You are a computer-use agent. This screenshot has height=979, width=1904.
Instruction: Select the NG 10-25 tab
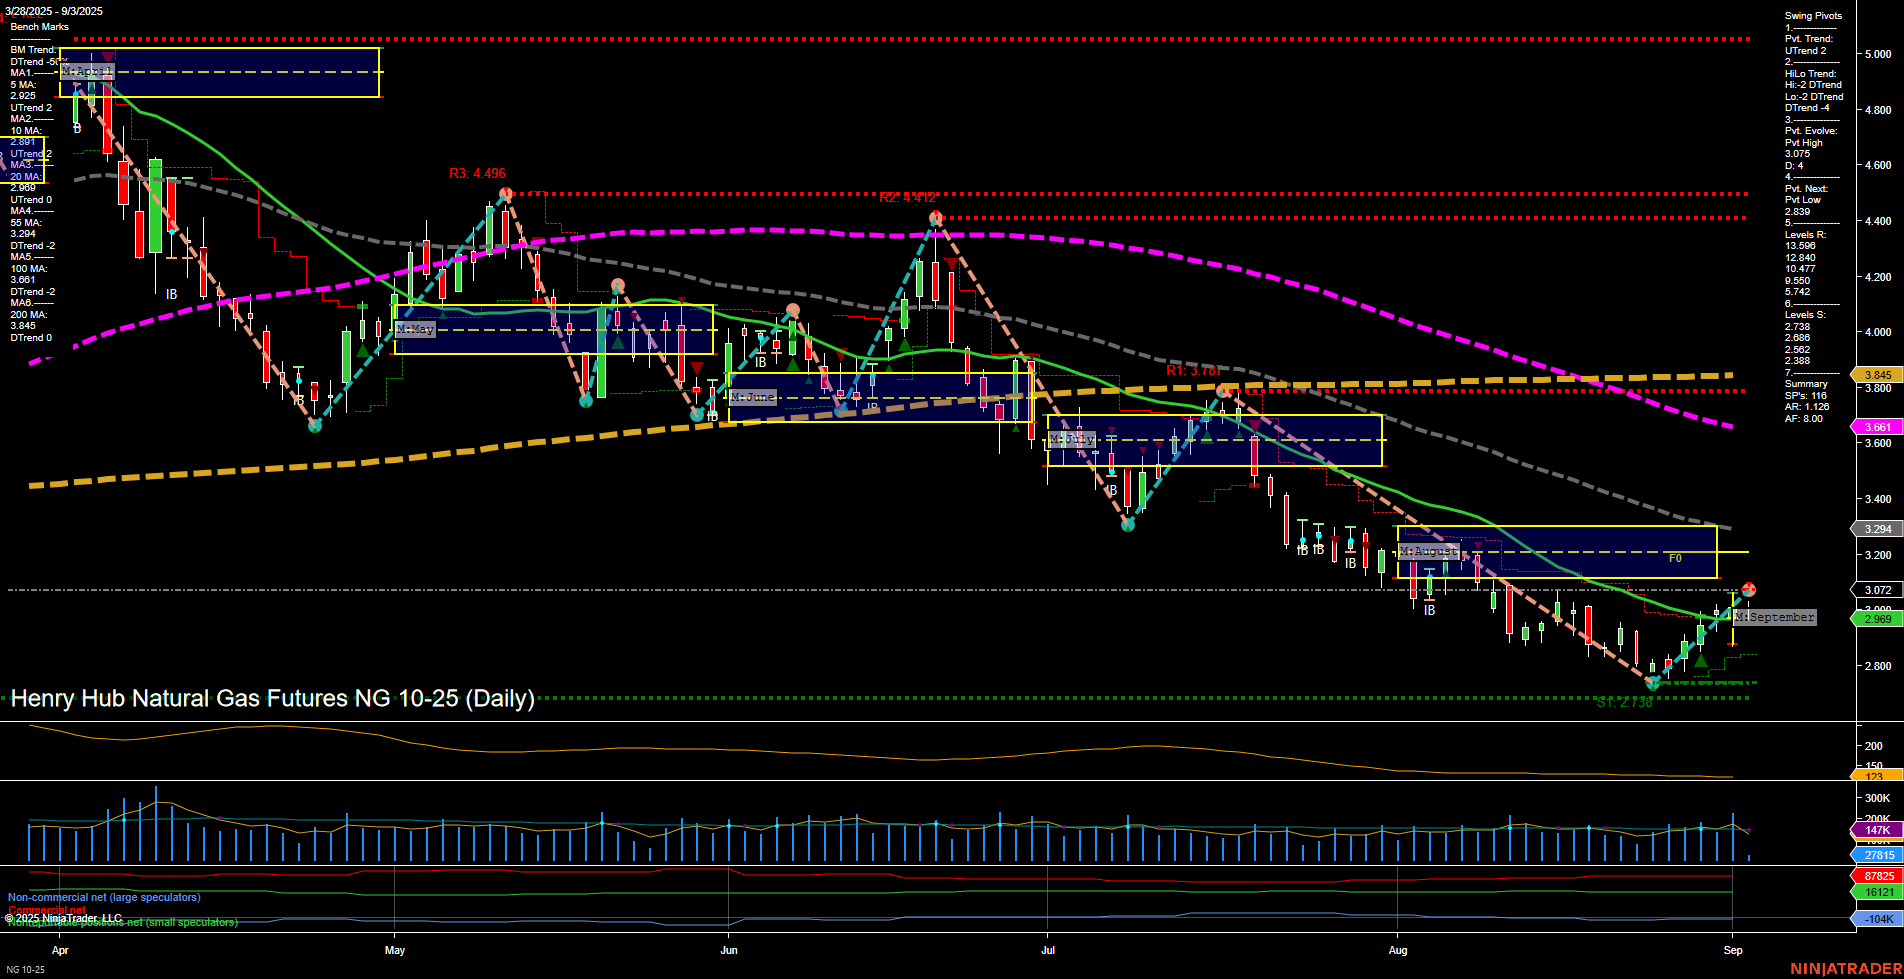click(x=24, y=968)
